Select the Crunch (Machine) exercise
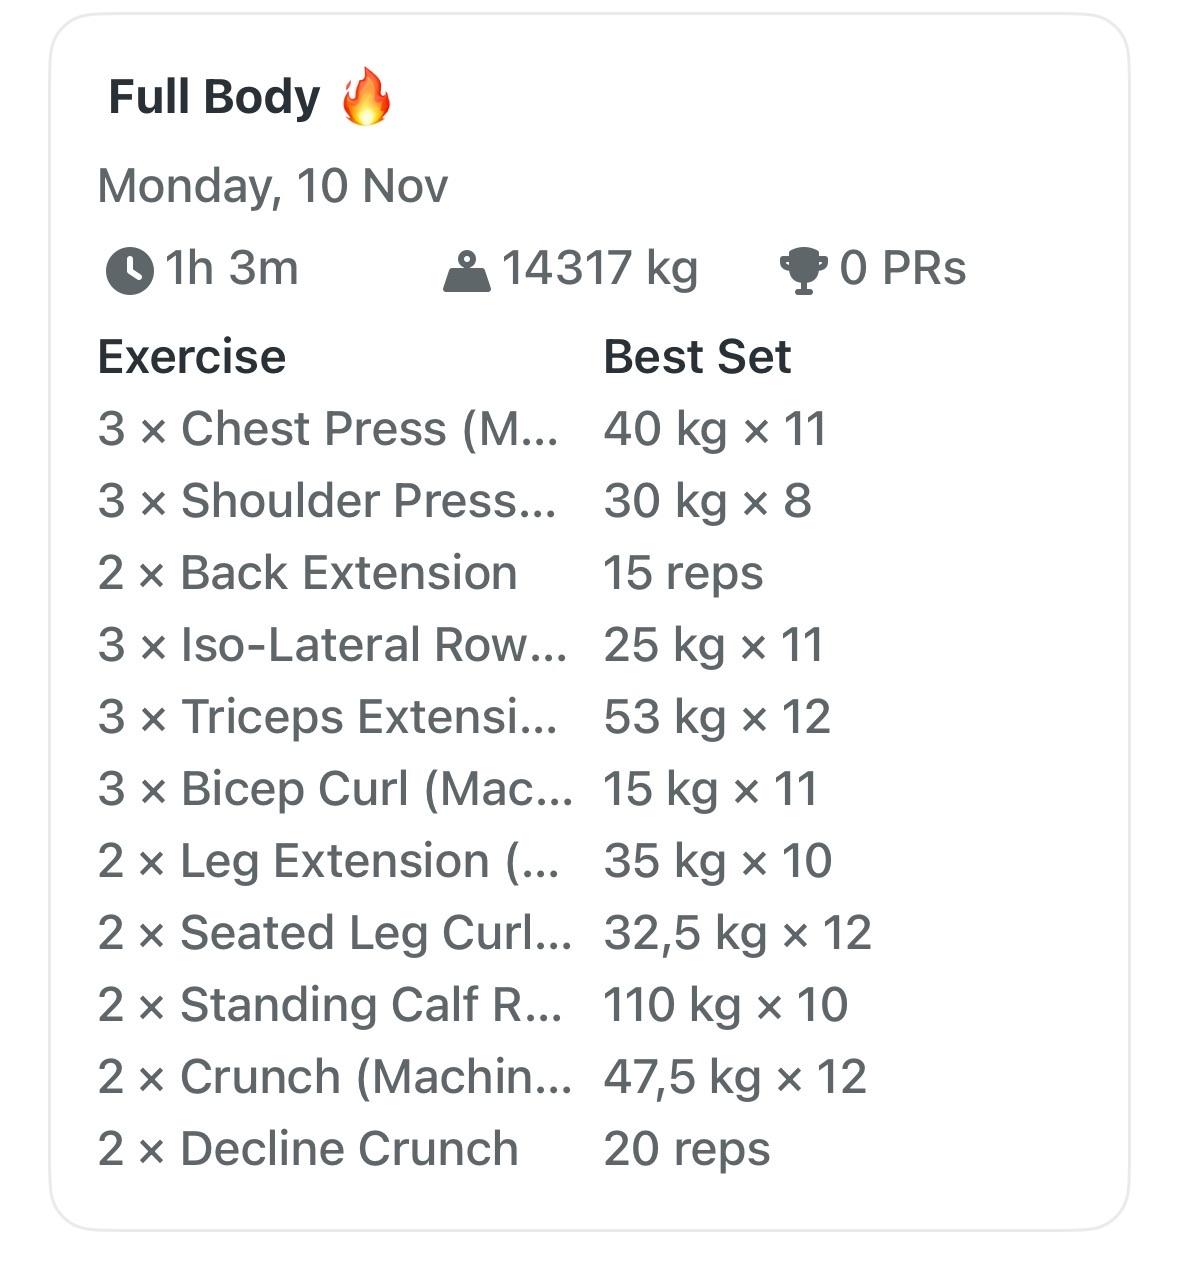The height and width of the screenshot is (1268, 1179). pos(335,1077)
